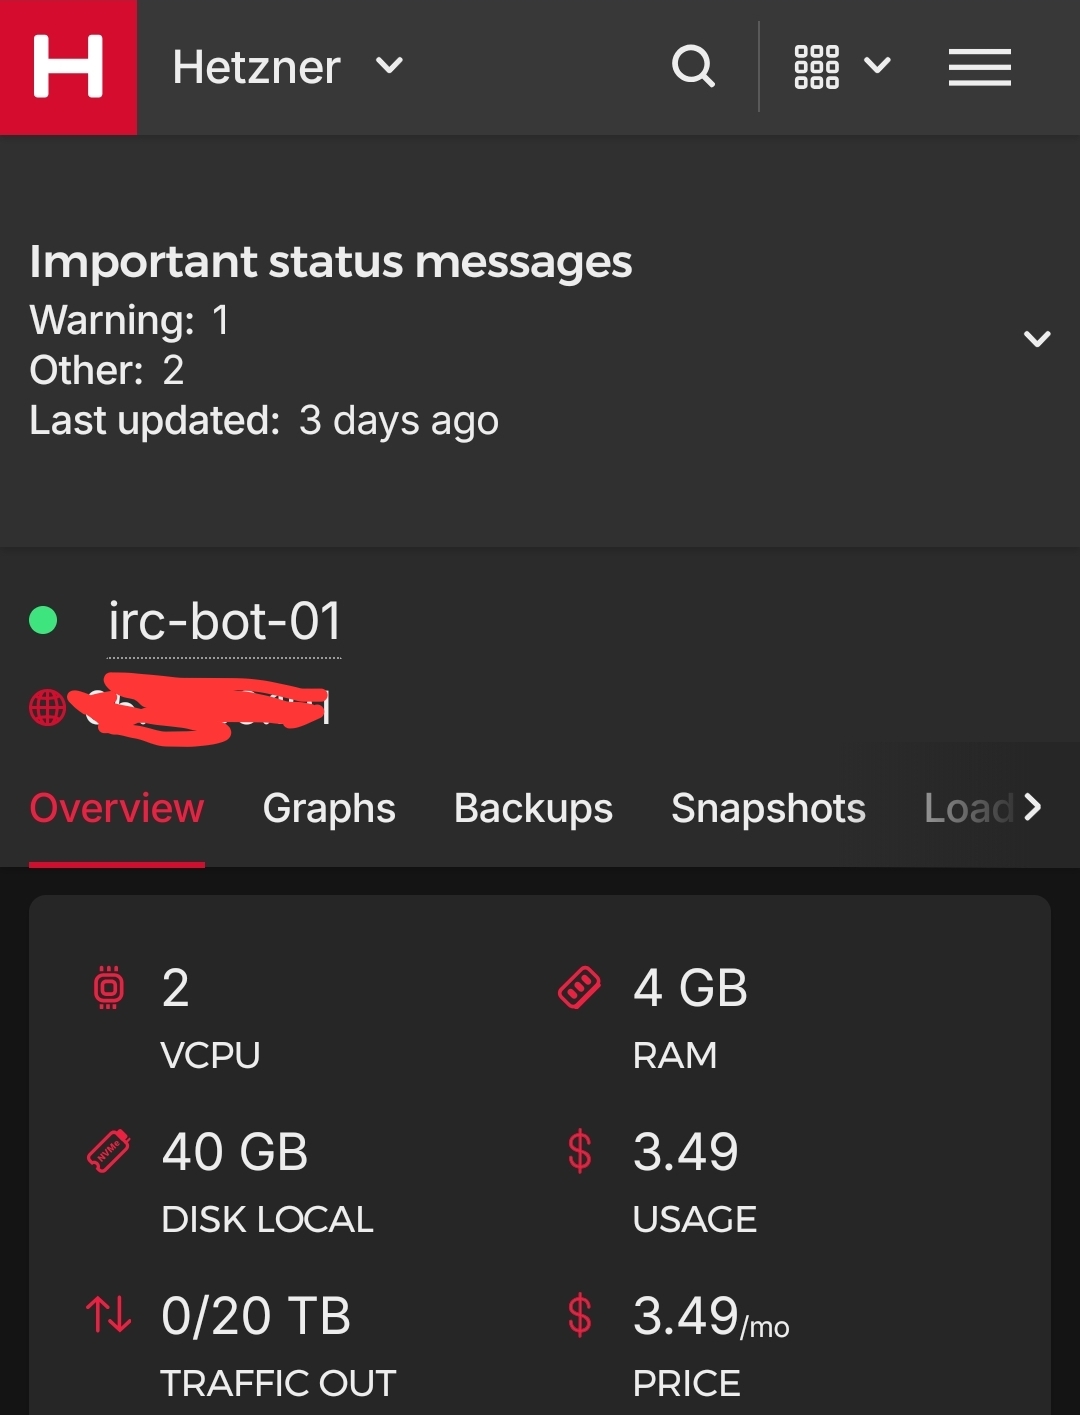This screenshot has height=1415, width=1080.
Task: Click the RAM memory icon
Action: [579, 988]
